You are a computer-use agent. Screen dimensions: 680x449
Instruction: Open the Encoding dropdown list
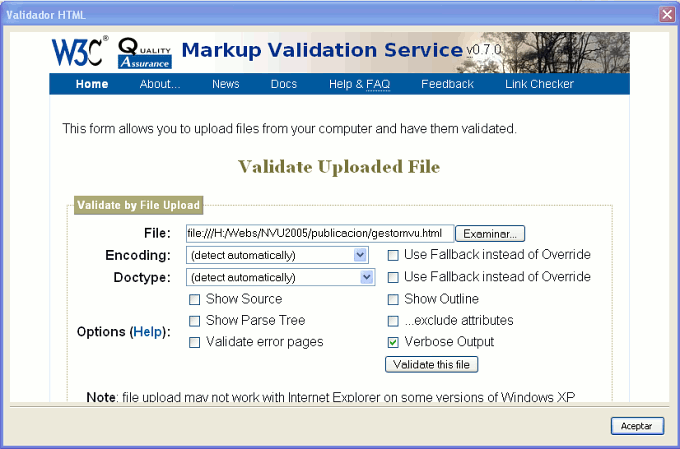(x=361, y=255)
